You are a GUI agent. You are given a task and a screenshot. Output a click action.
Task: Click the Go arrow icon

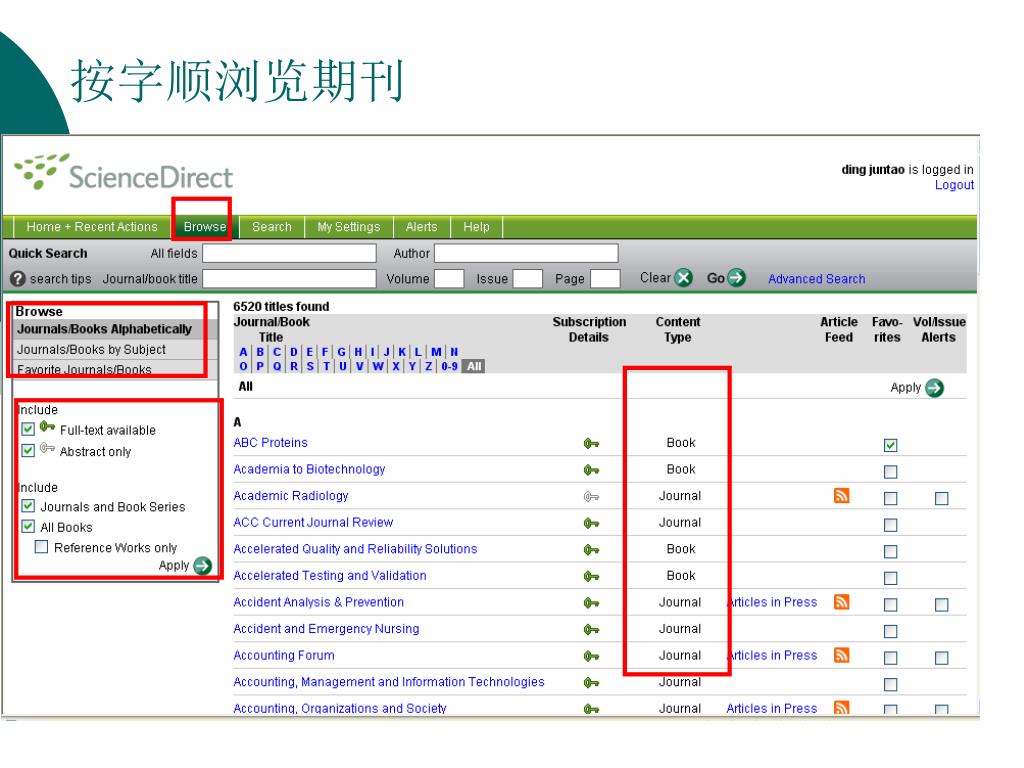pyautogui.click(x=736, y=278)
